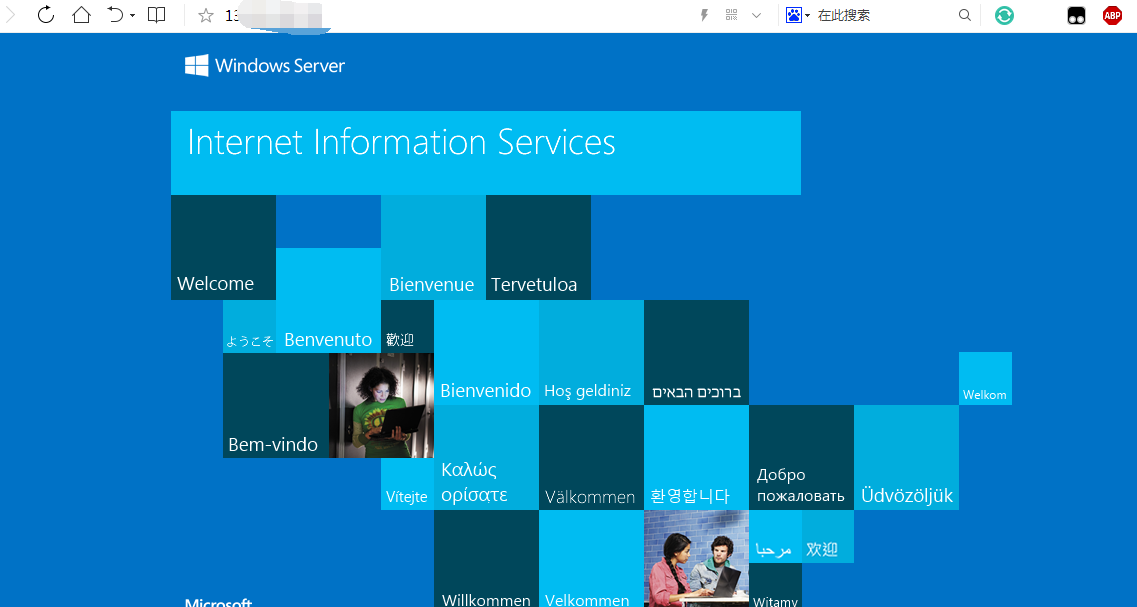Open the reading mode book icon
Viewport: 1137px width, 607px height.
pyautogui.click(x=157, y=15)
